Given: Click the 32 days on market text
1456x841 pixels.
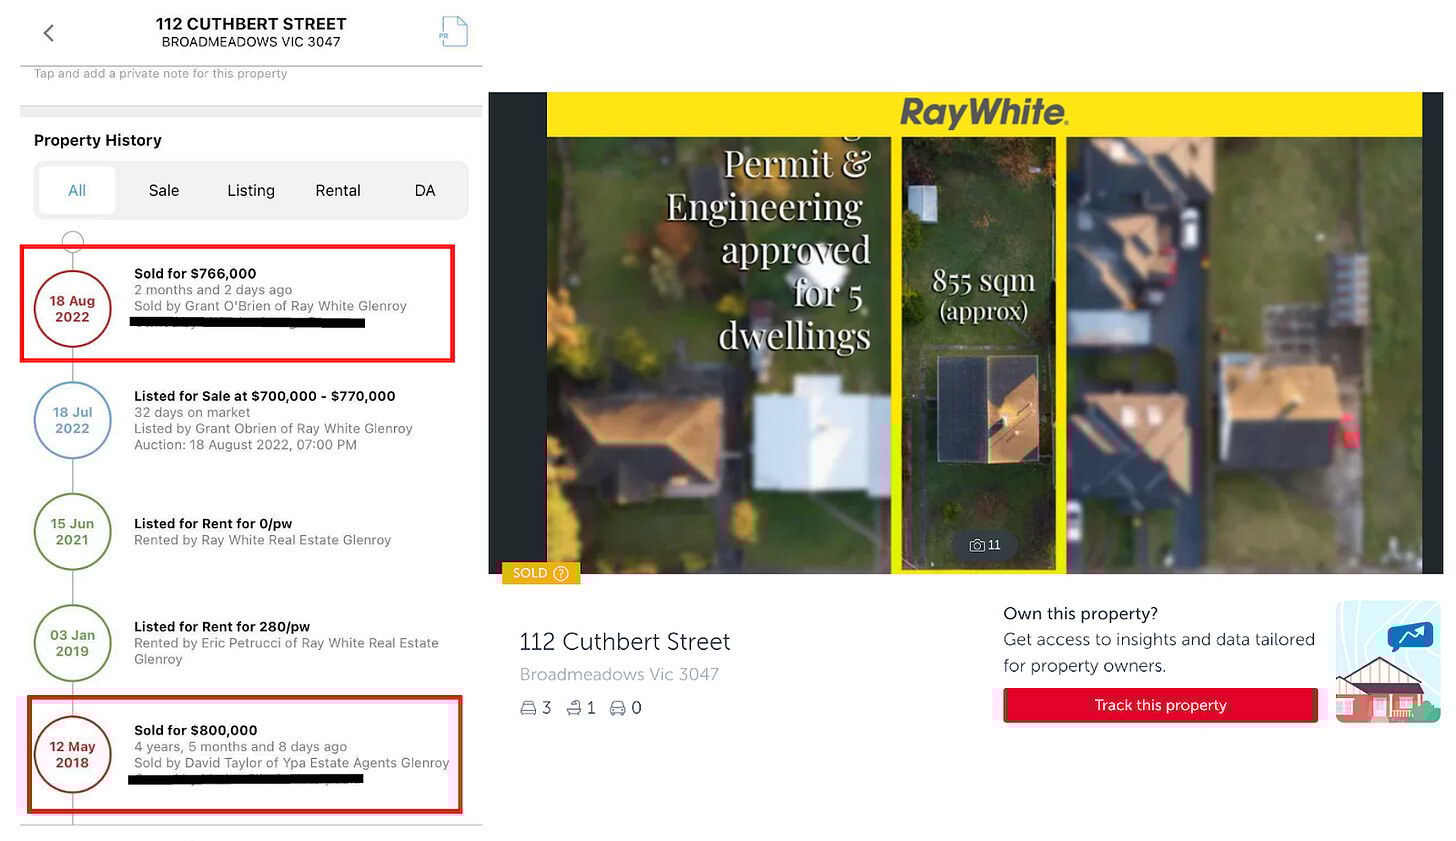Looking at the screenshot, I should pos(192,412).
